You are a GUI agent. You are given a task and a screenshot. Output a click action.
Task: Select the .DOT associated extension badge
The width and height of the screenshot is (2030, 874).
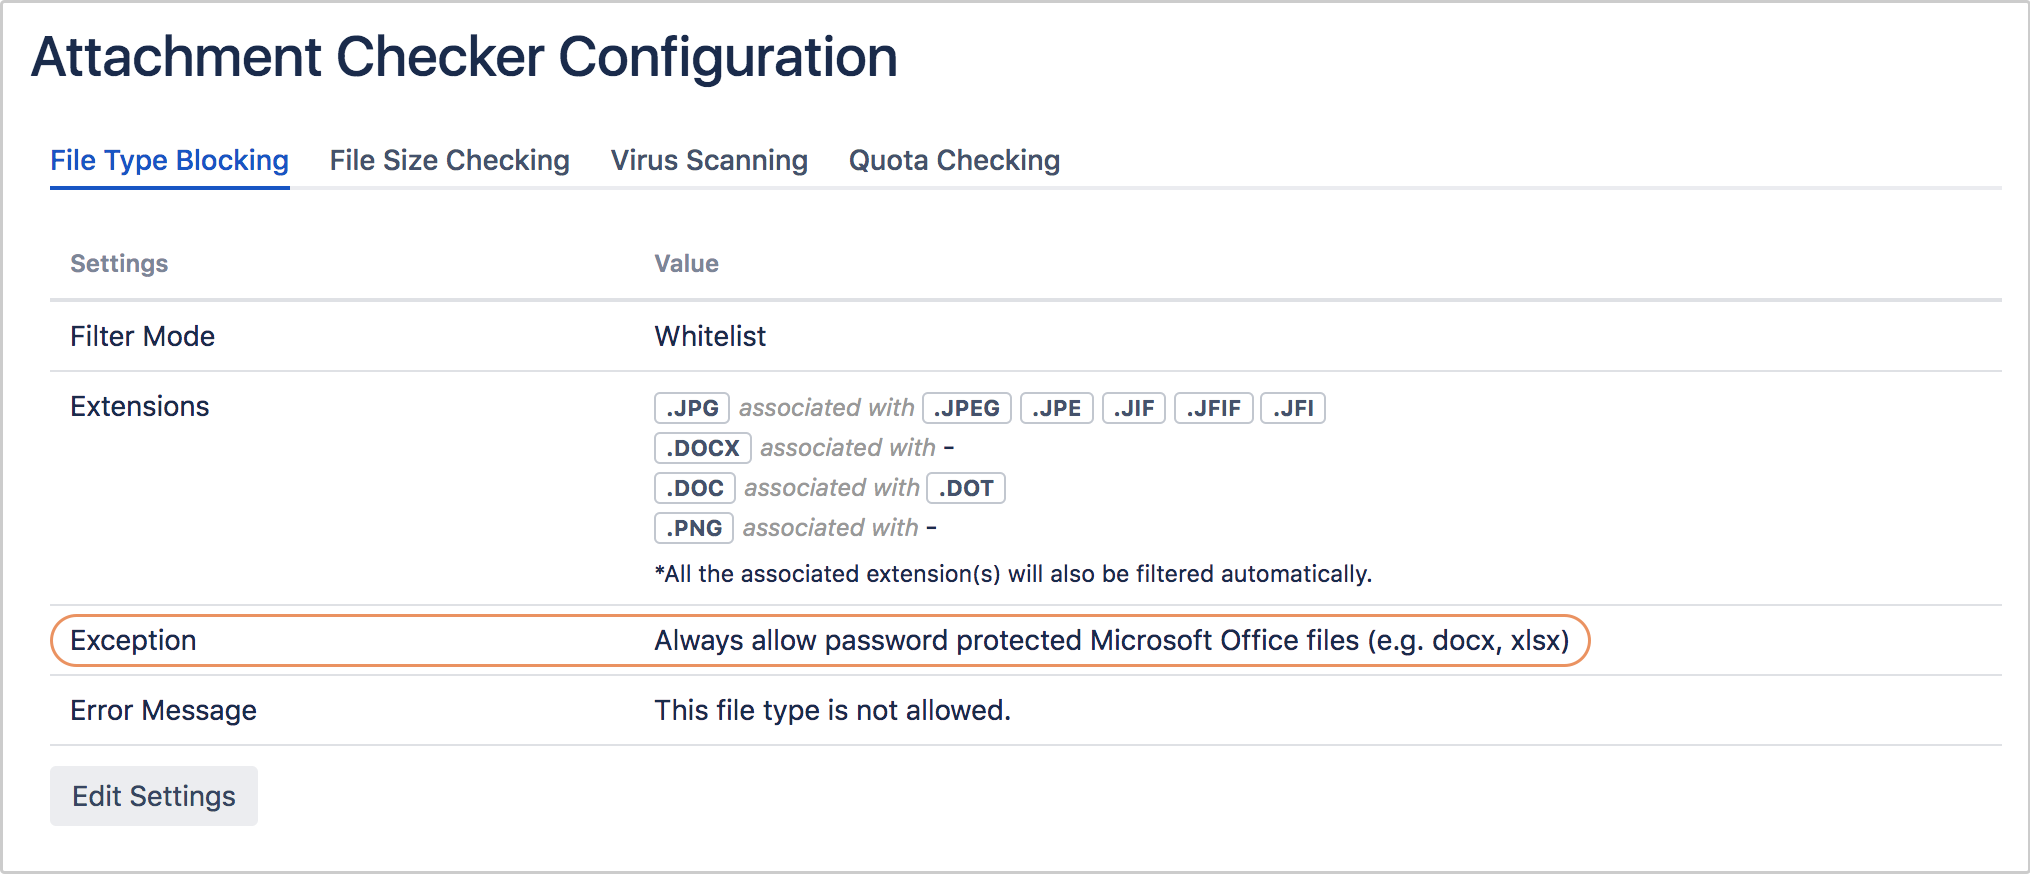click(965, 487)
